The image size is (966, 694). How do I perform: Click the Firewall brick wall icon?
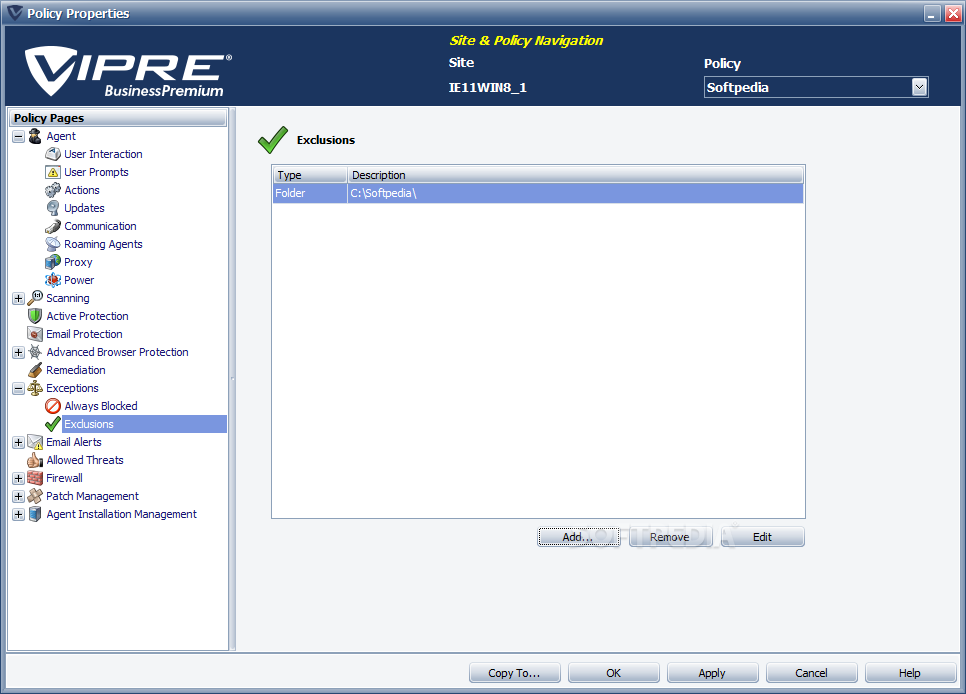[x=35, y=478]
